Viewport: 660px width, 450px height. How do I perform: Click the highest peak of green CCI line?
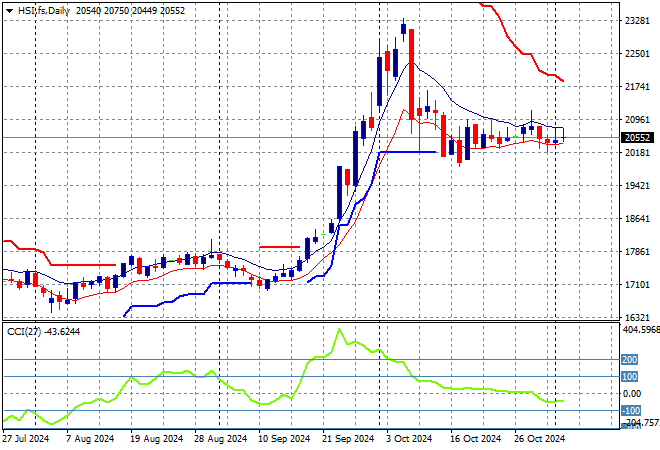tap(339, 330)
